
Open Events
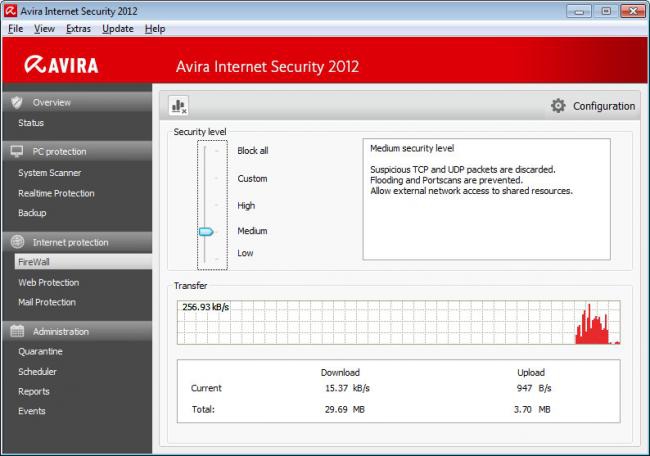click(32, 411)
